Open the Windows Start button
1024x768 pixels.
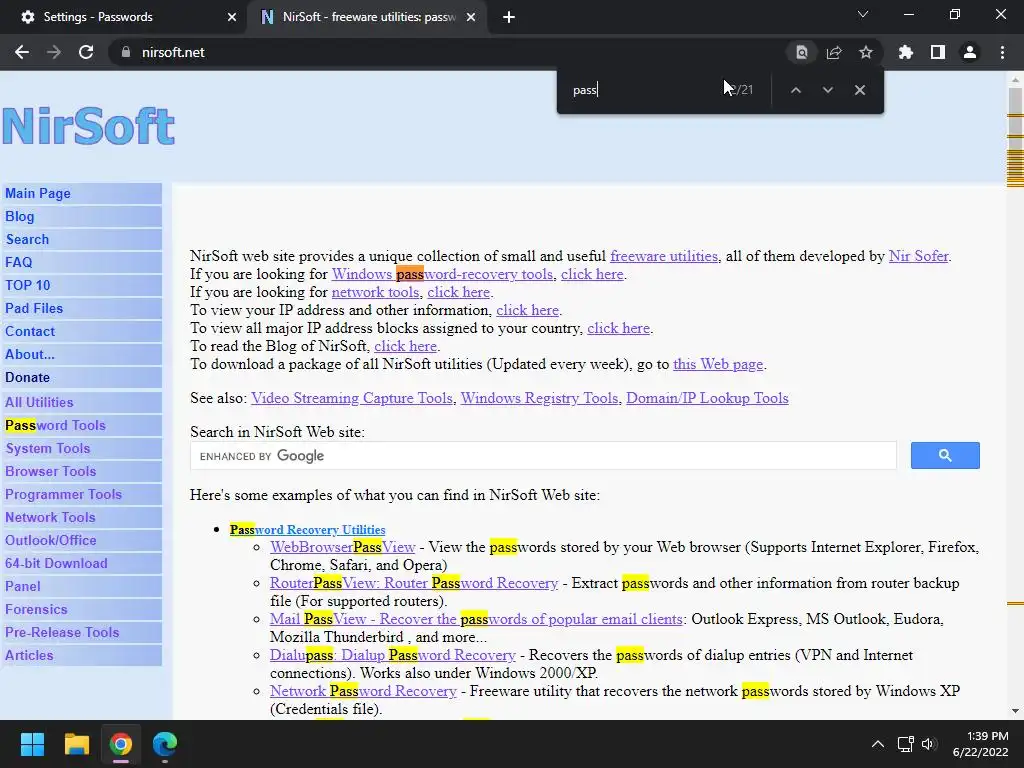tap(32, 744)
